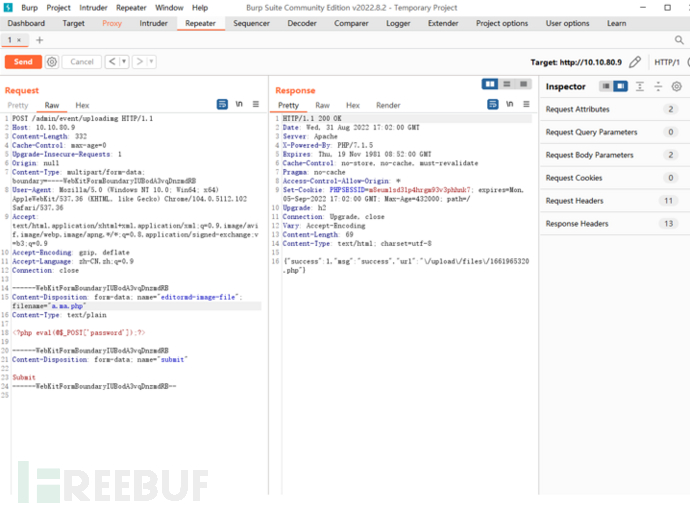Open the history-forward dropdown arrow
Screen dimensions: 690x510
click(x=151, y=62)
